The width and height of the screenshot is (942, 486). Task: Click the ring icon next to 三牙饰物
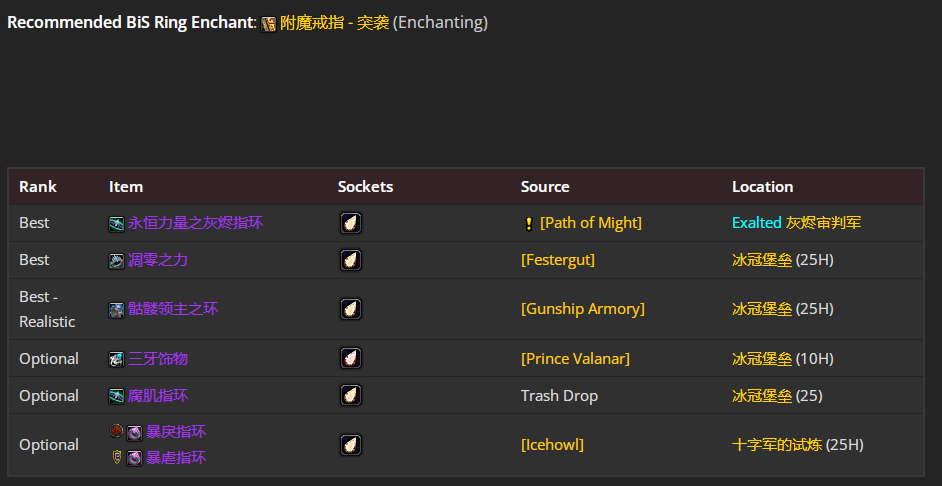click(117, 359)
